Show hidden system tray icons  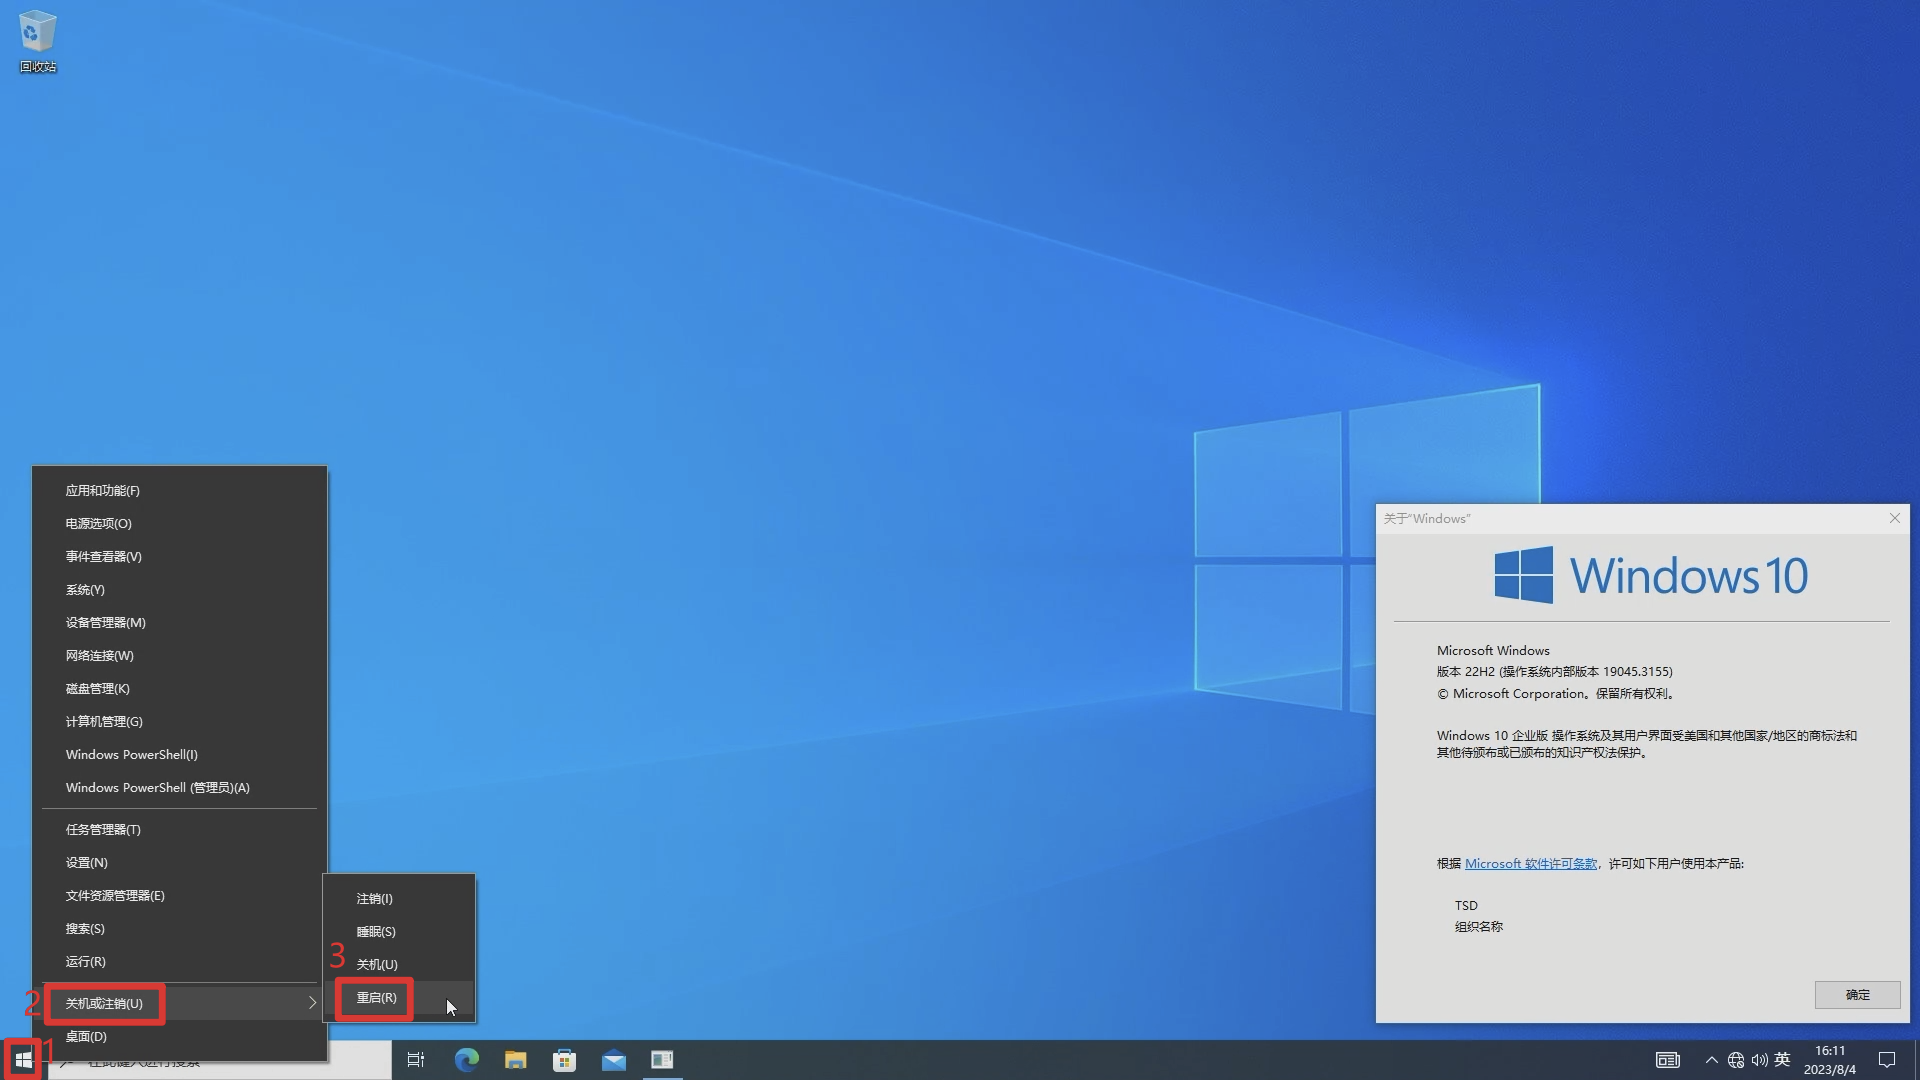tap(1711, 1060)
